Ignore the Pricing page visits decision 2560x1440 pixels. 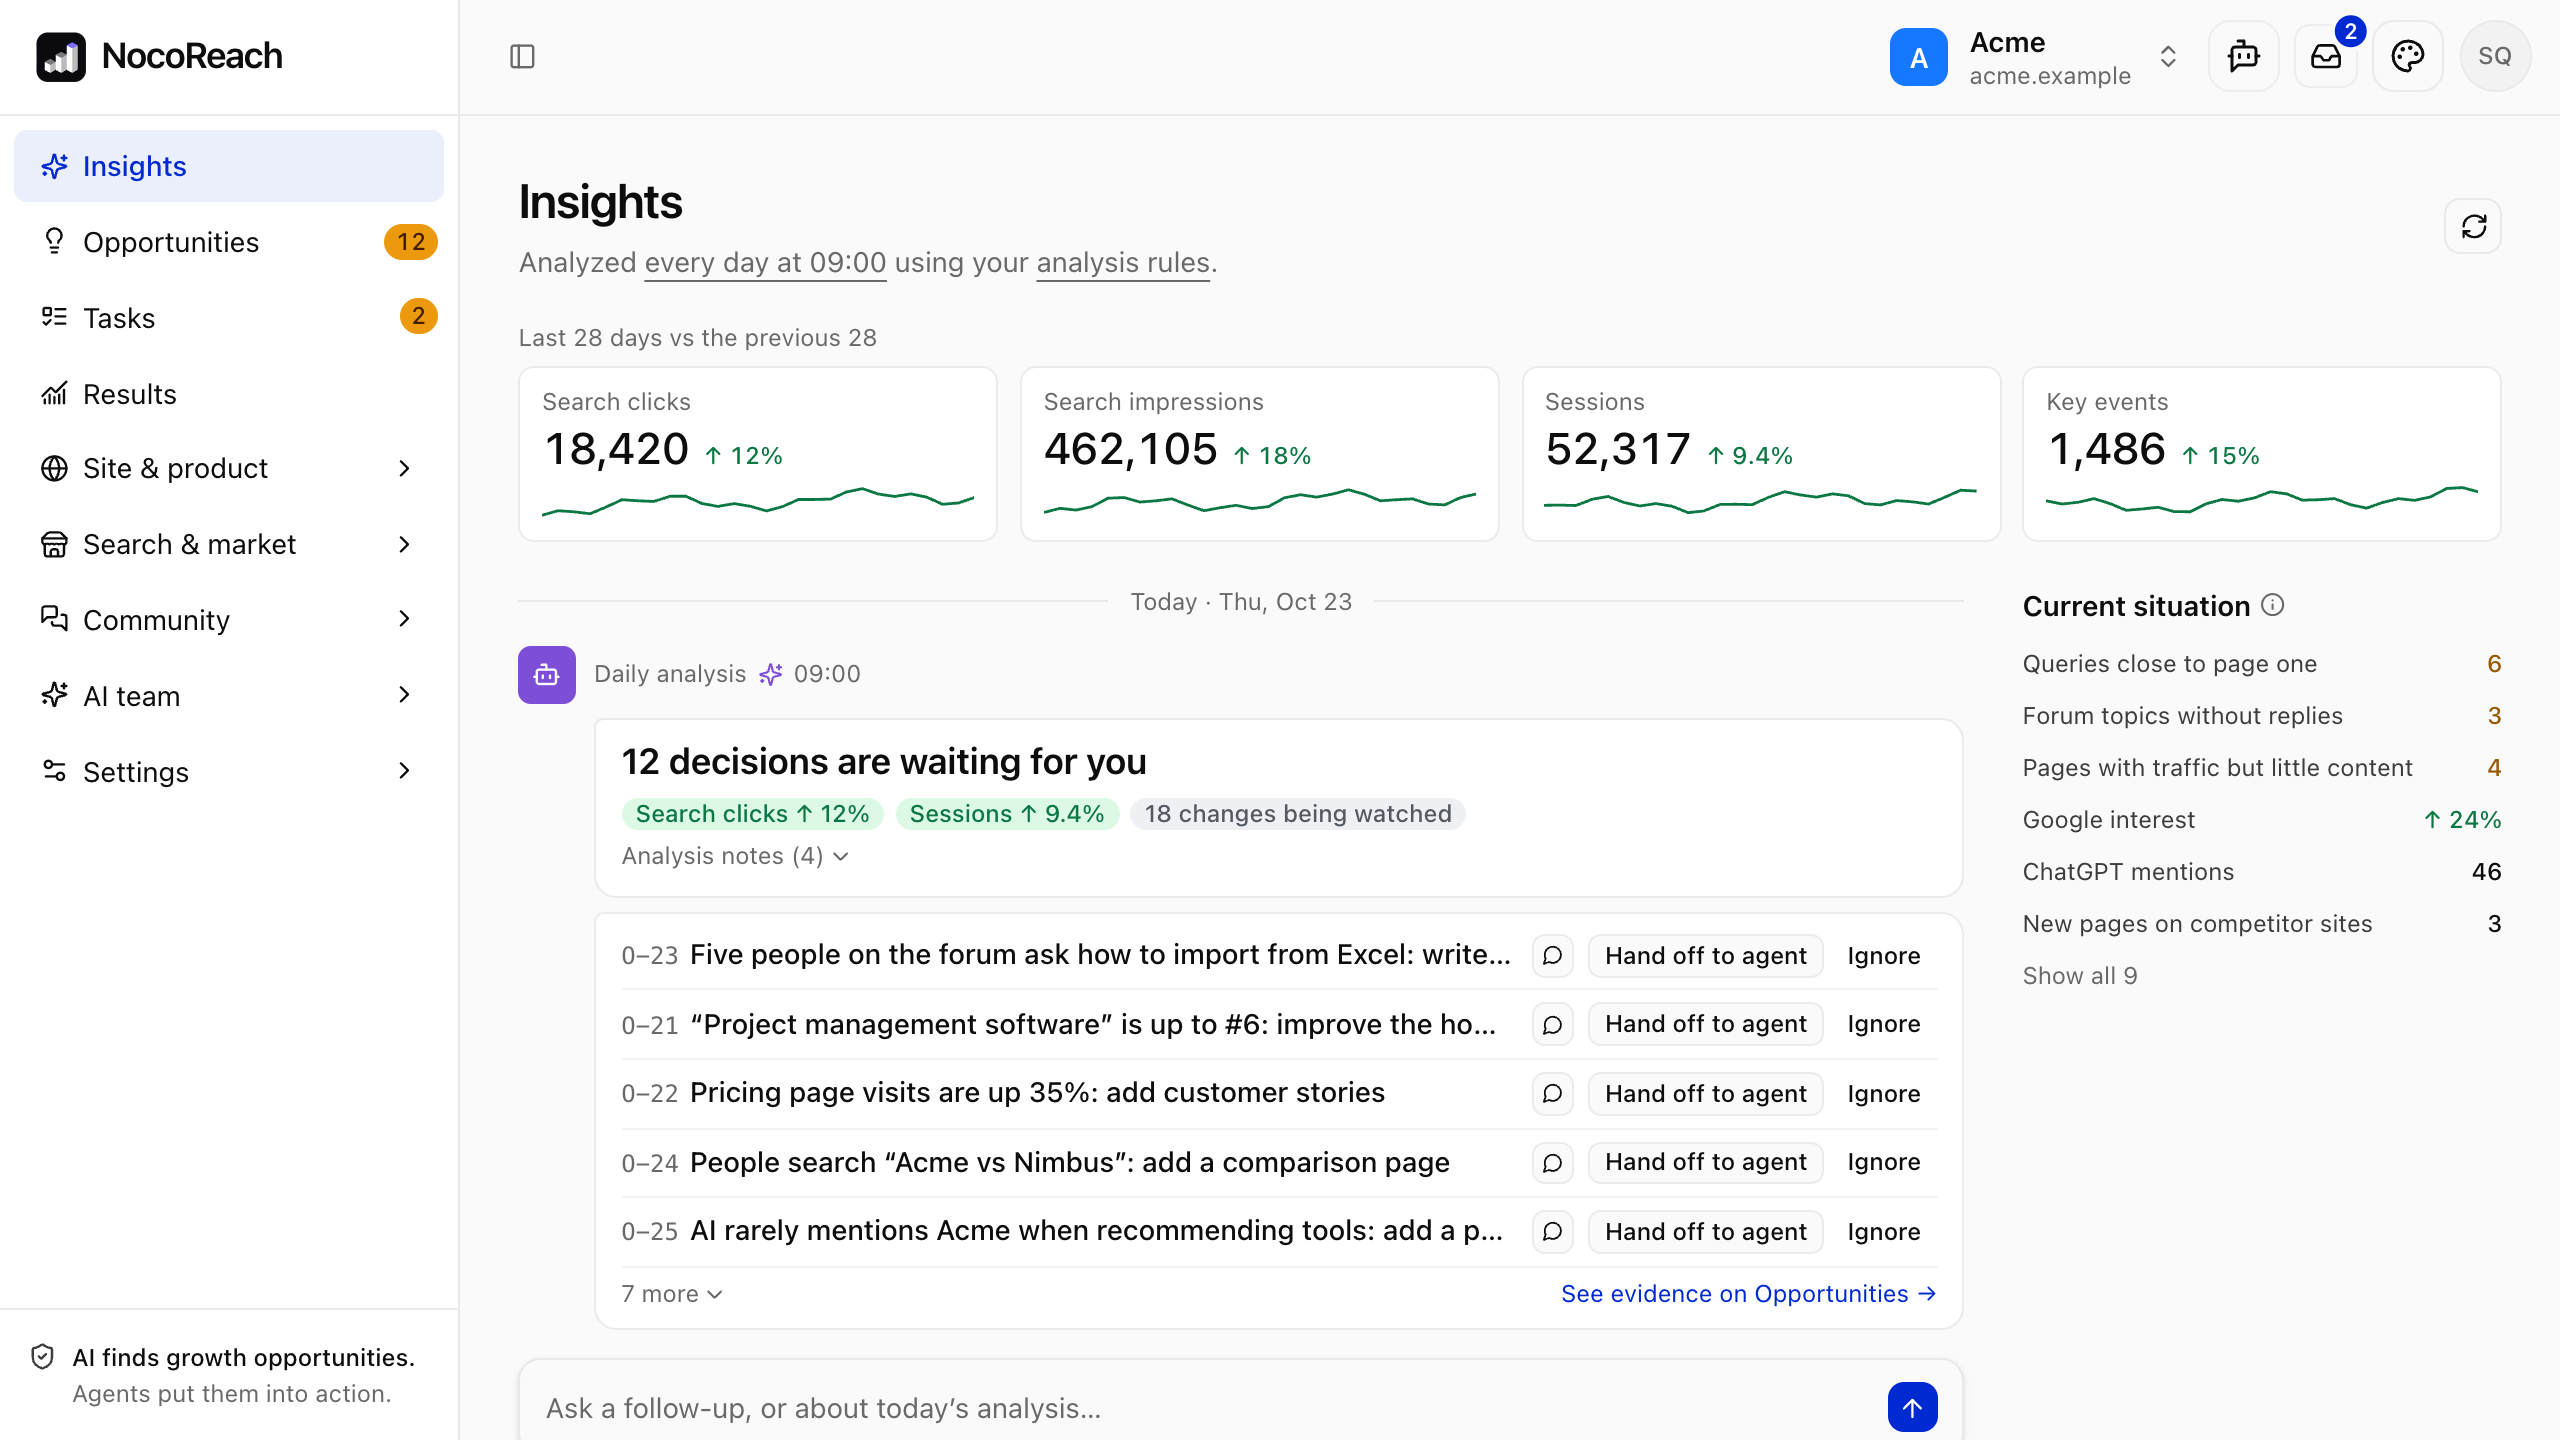point(1884,1093)
